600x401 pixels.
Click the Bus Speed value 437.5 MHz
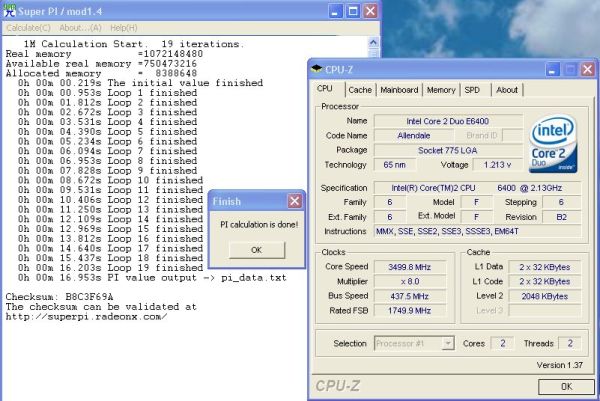pos(410,296)
